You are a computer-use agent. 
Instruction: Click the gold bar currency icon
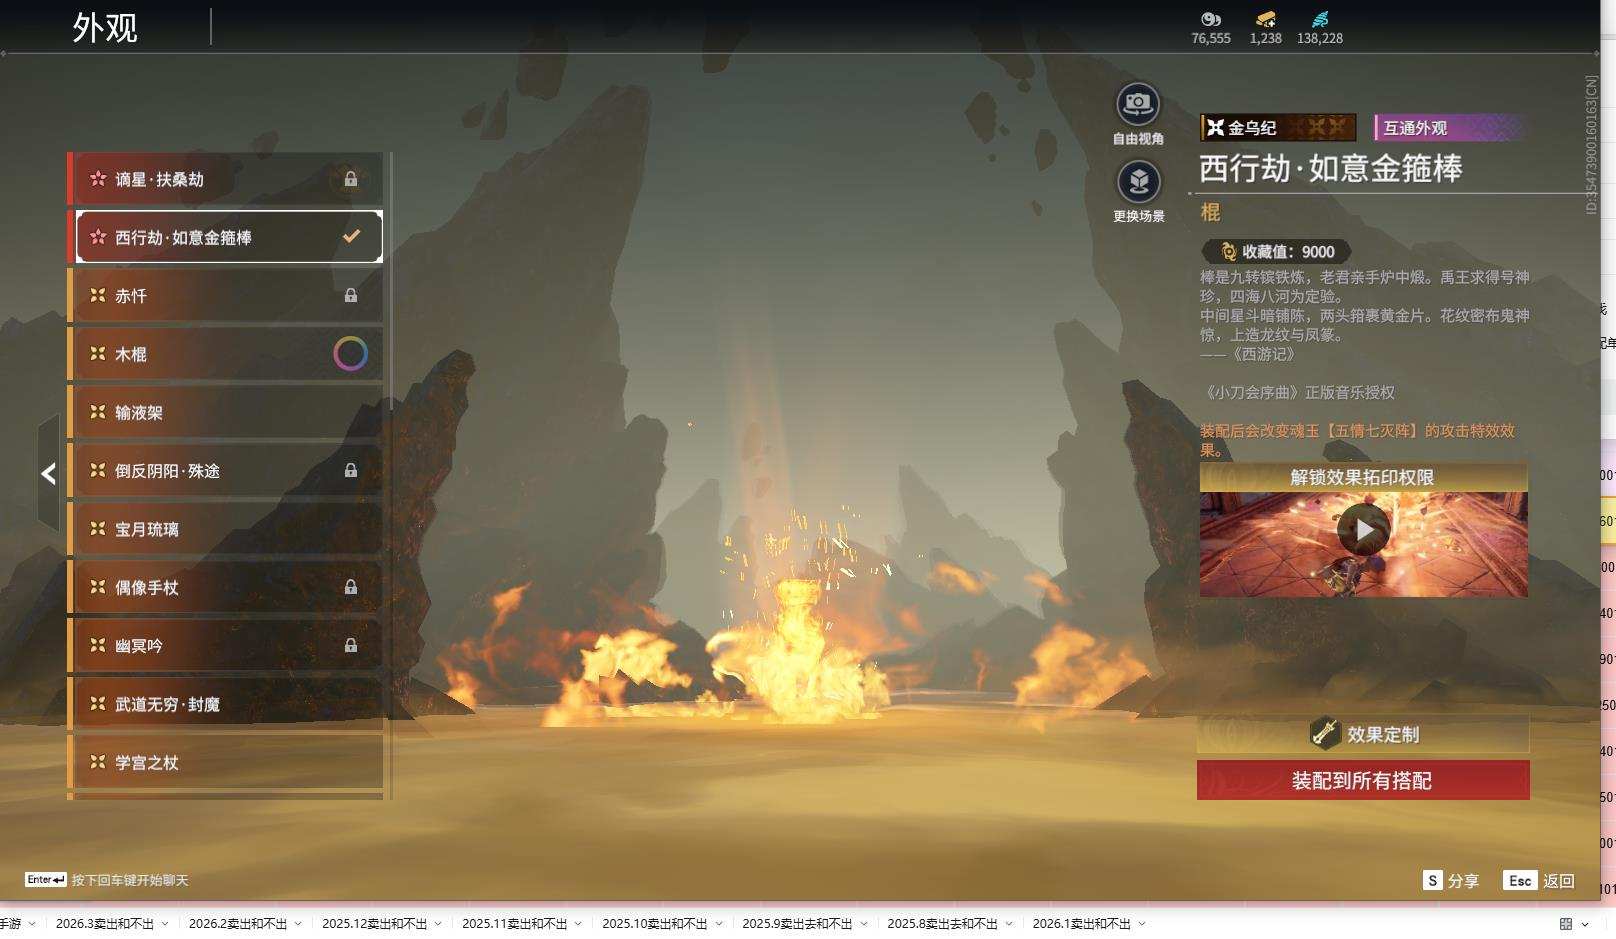(x=1265, y=19)
